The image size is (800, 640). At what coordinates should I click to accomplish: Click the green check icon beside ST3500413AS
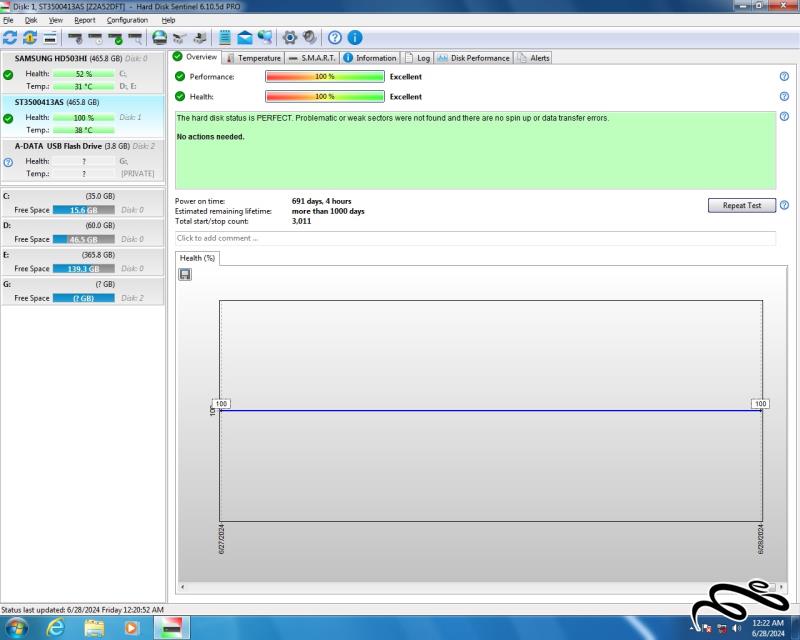(8, 119)
